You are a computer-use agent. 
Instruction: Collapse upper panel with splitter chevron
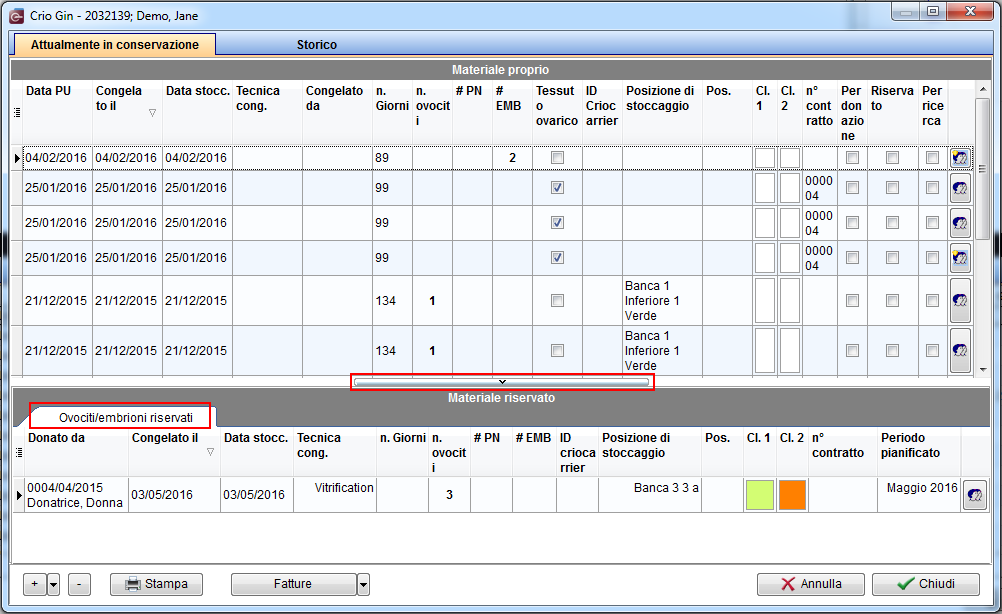click(x=502, y=382)
